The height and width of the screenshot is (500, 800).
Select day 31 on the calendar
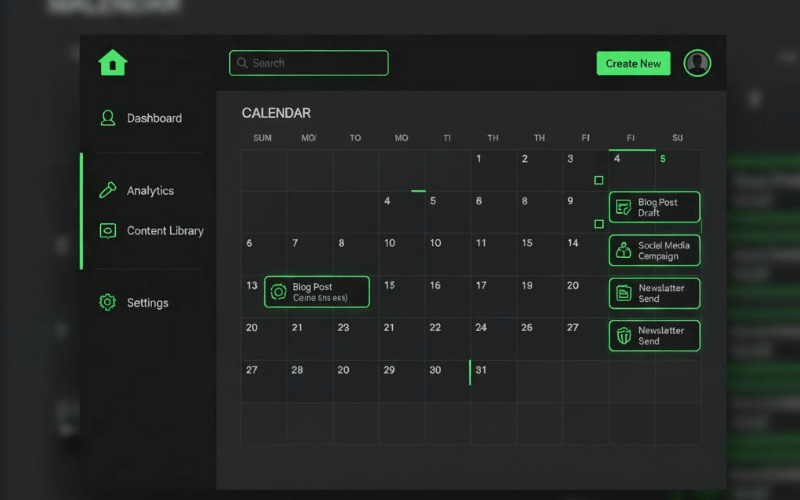coord(481,370)
